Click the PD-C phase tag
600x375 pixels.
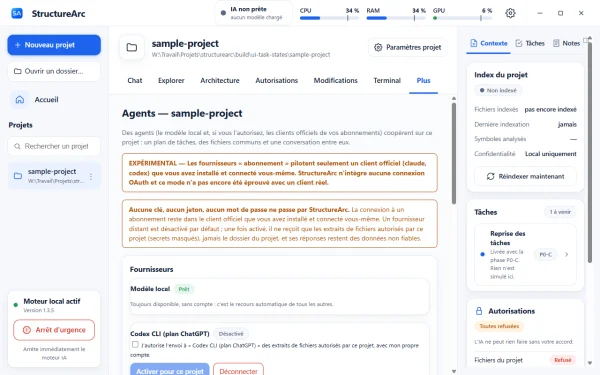pos(546,254)
